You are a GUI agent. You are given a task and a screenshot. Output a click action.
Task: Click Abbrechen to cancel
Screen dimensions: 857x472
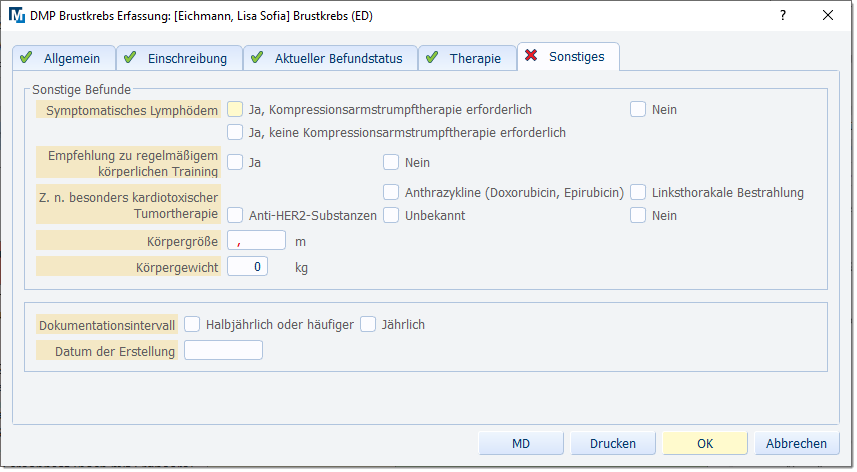point(796,443)
